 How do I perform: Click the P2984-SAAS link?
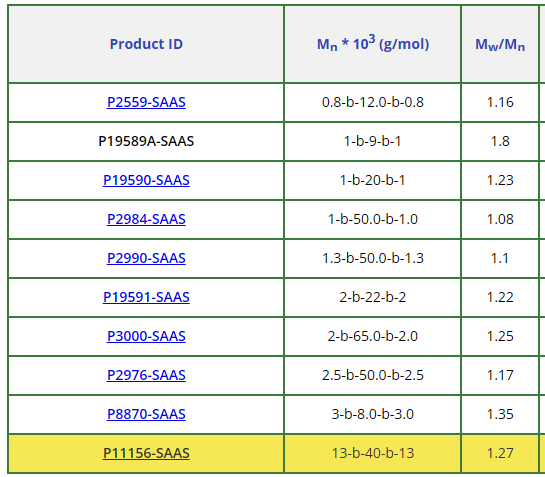click(x=146, y=219)
